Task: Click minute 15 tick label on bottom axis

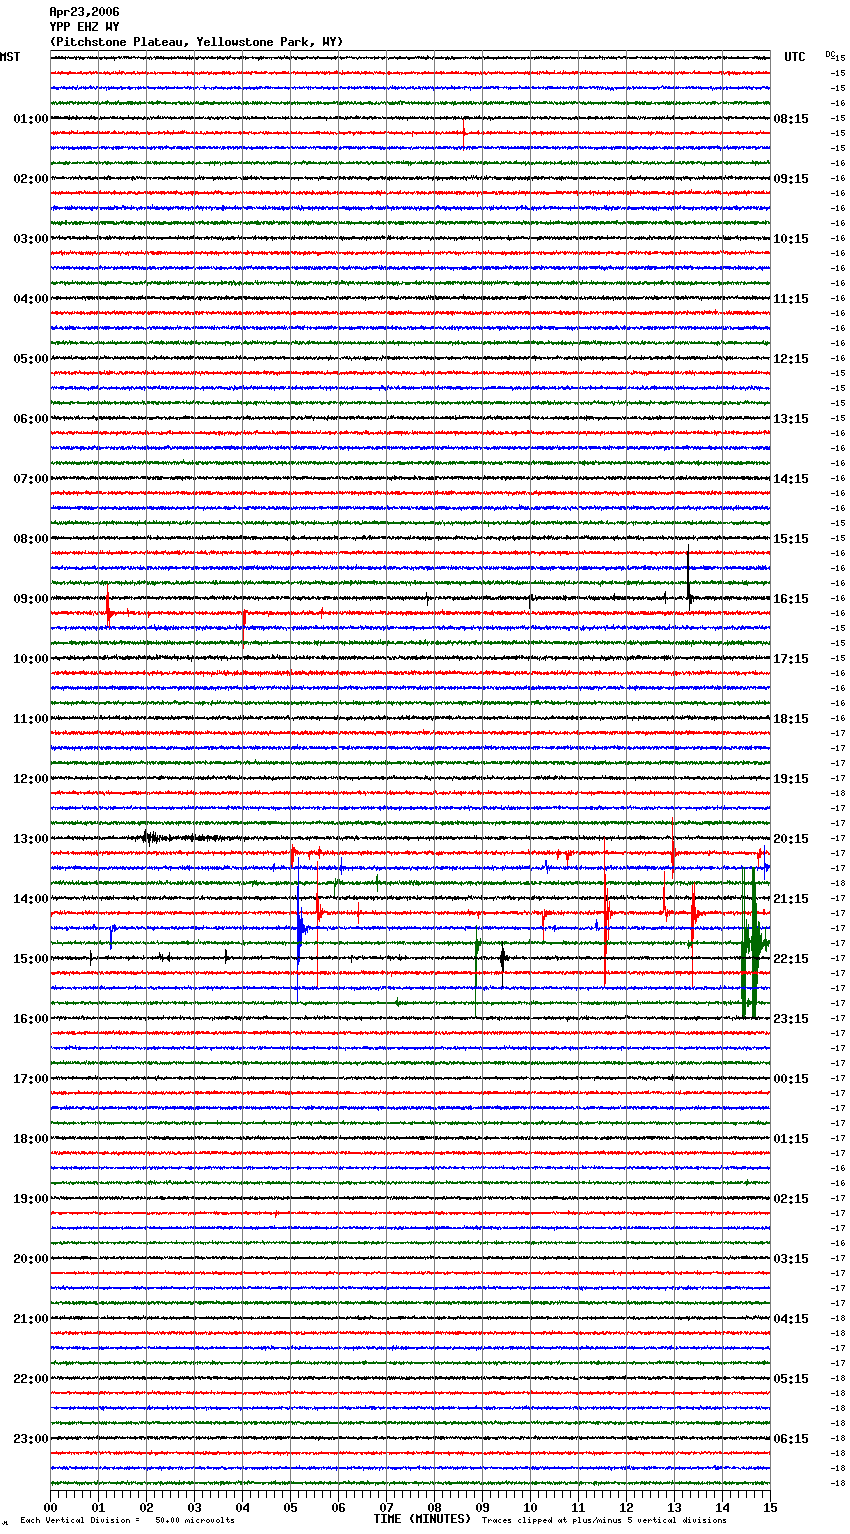Action: point(770,1507)
